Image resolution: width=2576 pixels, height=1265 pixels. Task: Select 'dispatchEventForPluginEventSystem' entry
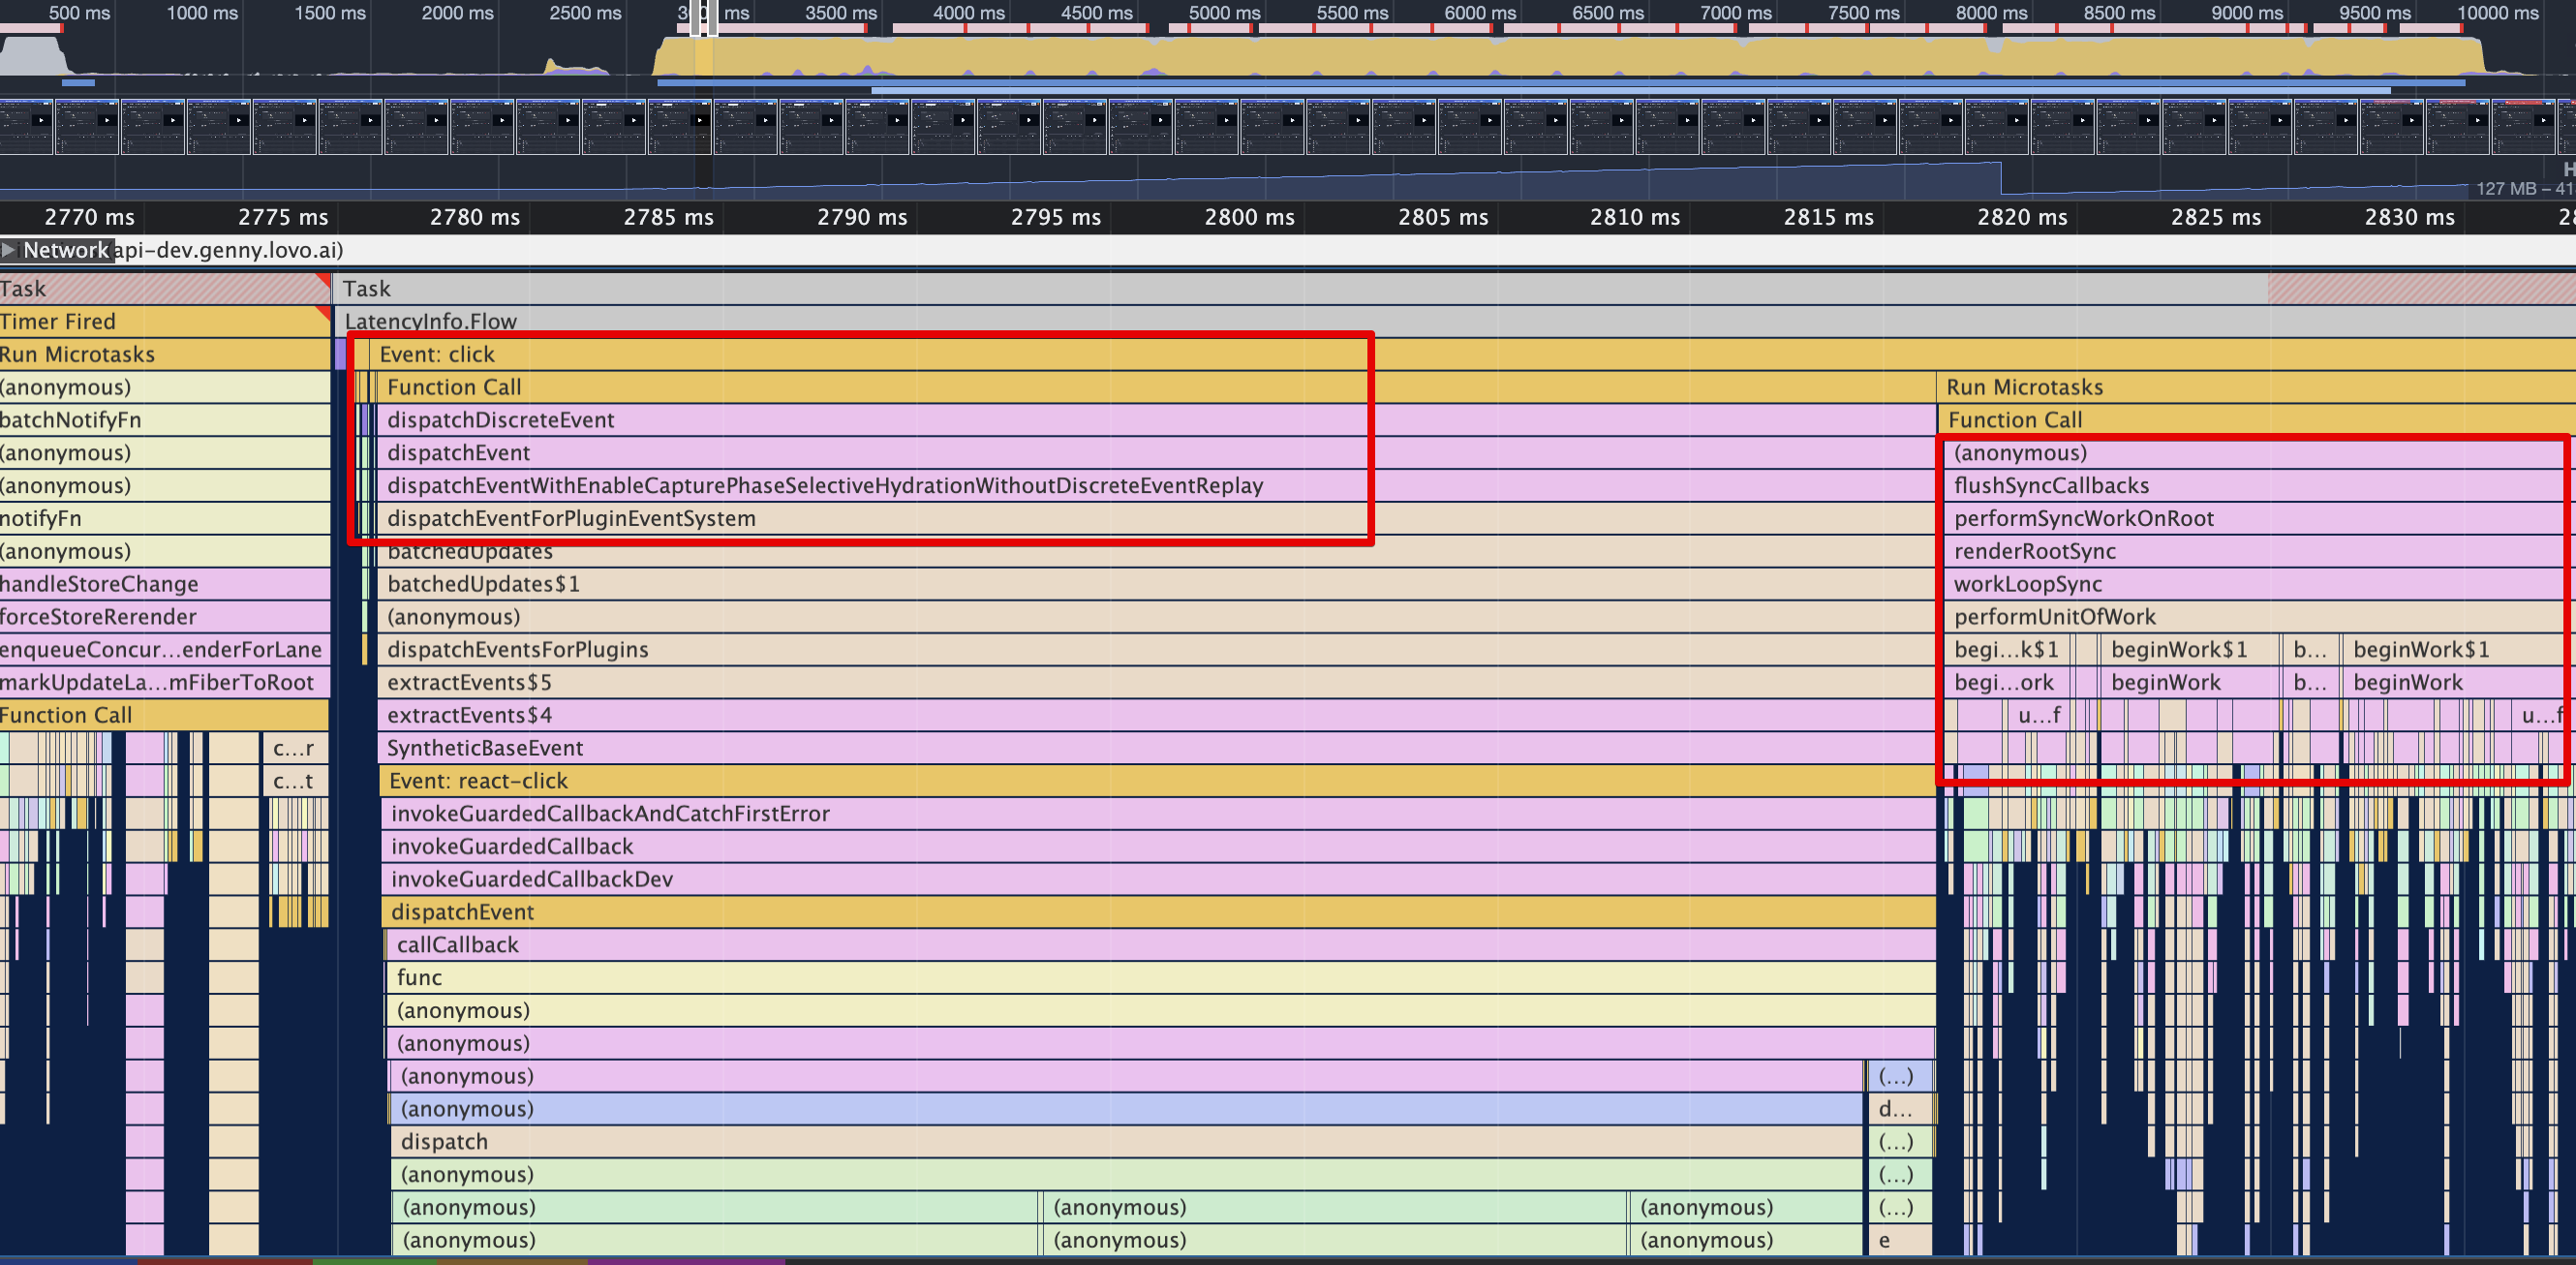pyautogui.click(x=571, y=519)
